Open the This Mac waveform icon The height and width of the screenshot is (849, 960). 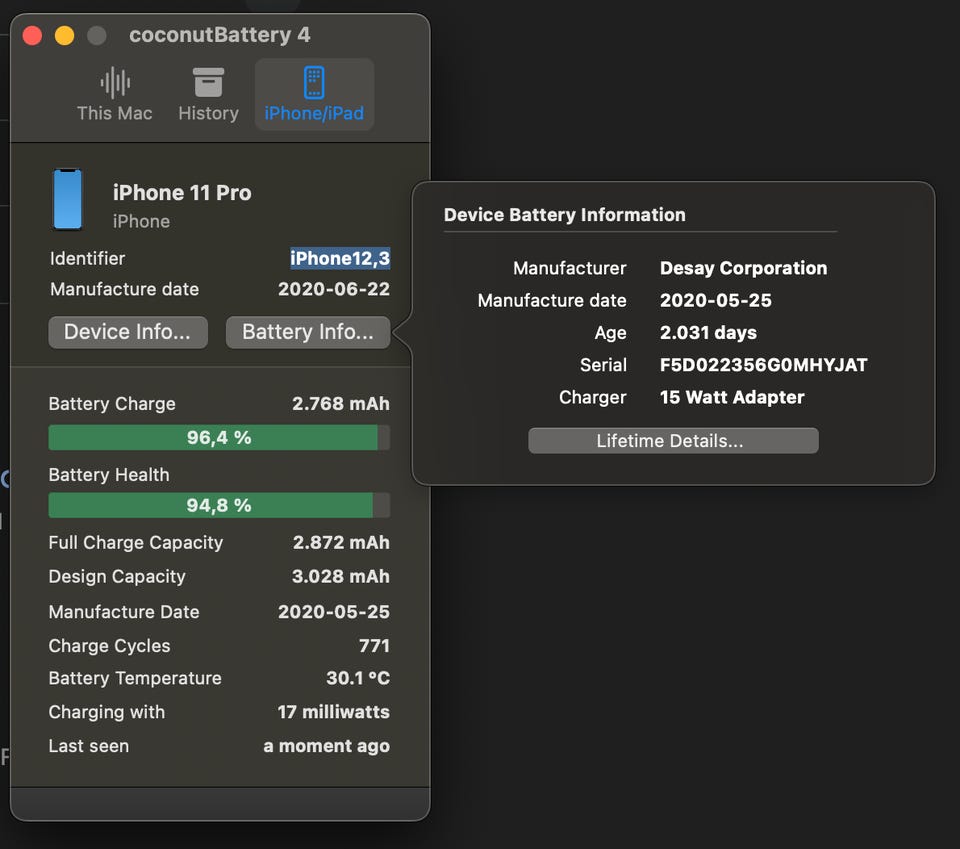[x=114, y=83]
